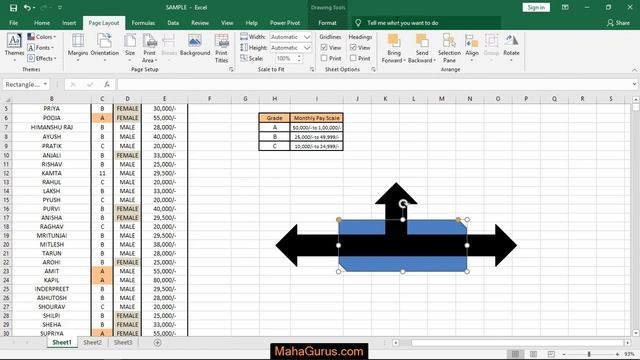Viewport: 640px width, 360px height.
Task: Open Ribbon Display Options icon
Action: tap(565, 7)
